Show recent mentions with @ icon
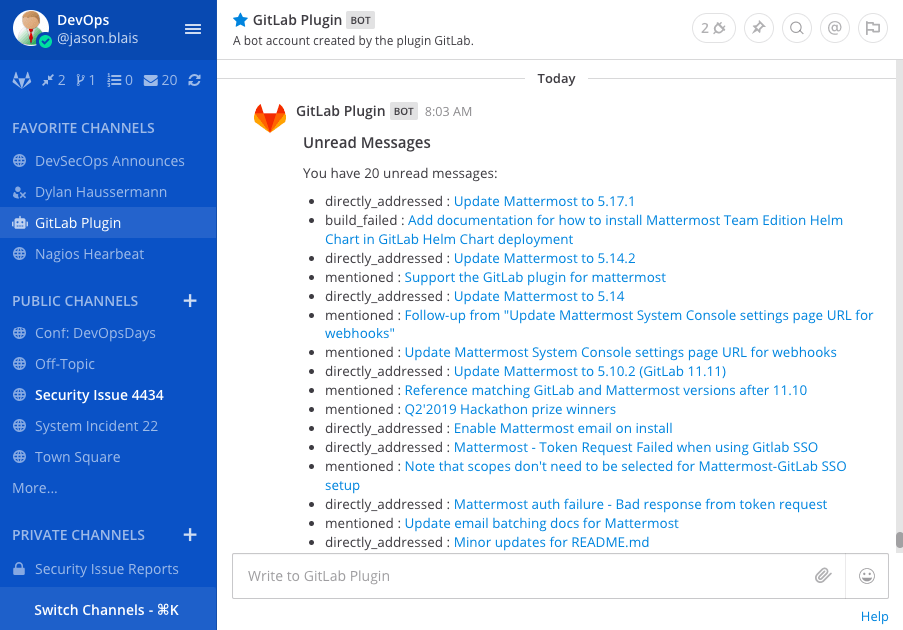903x630 pixels. (834, 28)
